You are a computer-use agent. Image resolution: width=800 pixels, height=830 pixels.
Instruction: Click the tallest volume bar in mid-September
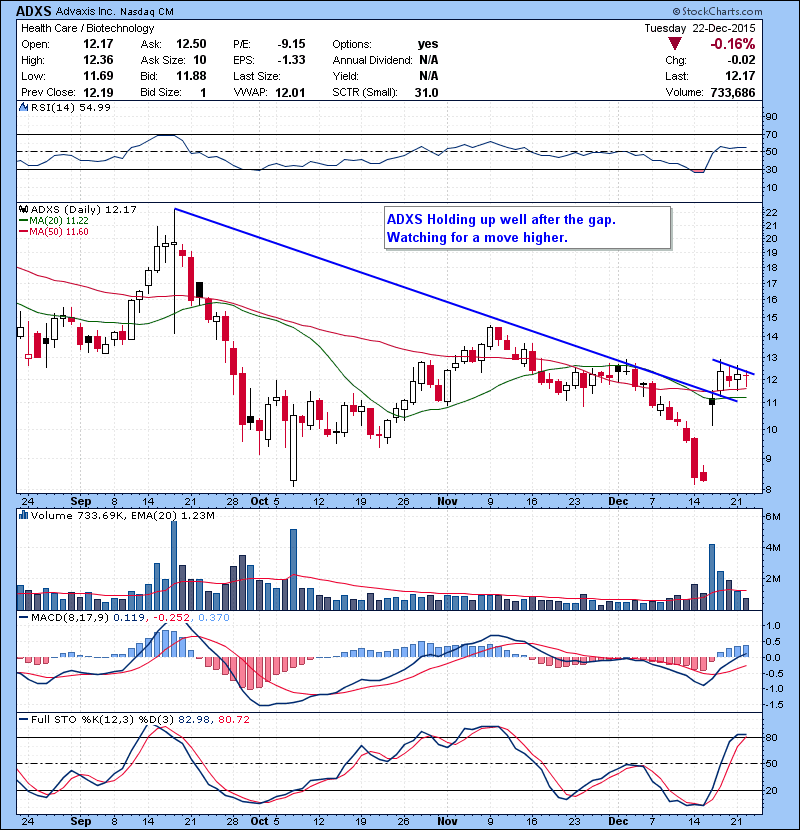pos(174,565)
